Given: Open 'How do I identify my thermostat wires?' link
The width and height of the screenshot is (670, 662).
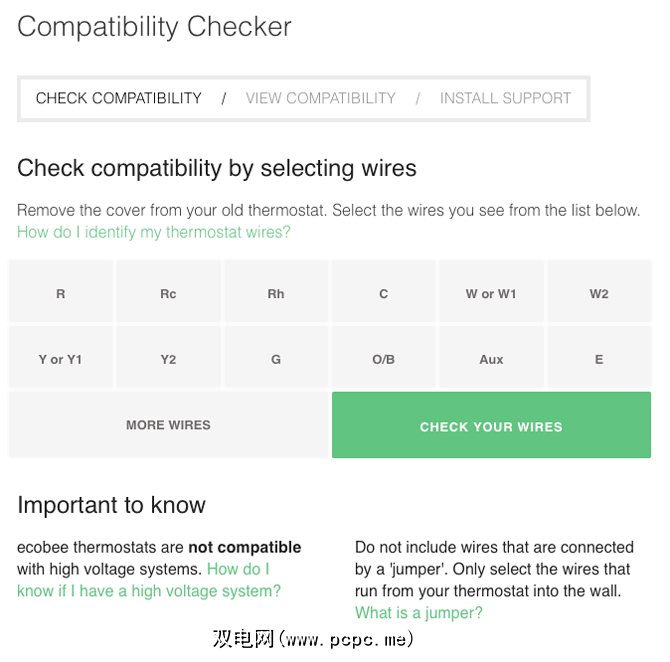Looking at the screenshot, I should pyautogui.click(x=154, y=232).
